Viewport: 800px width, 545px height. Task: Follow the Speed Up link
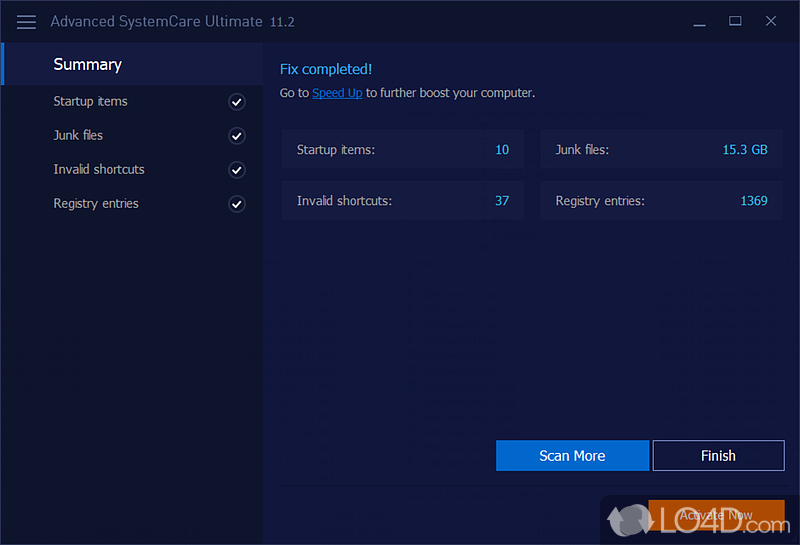(337, 93)
